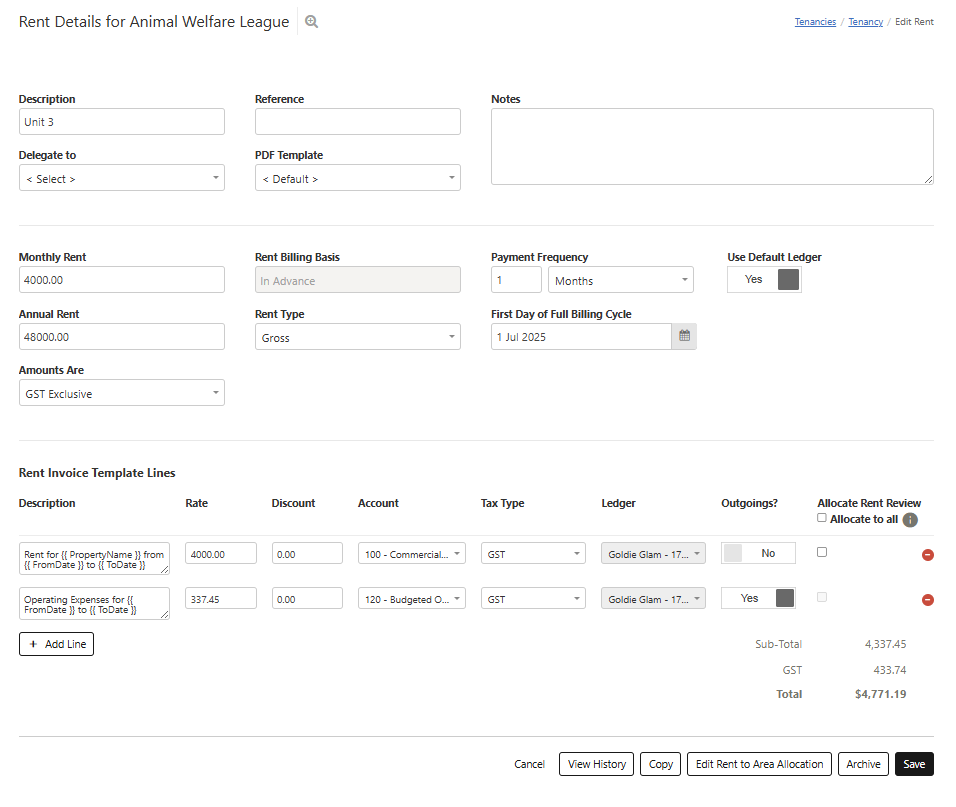Open the calendar picker for First Day of Full Billing Cycle
956x807 pixels.
coord(684,337)
